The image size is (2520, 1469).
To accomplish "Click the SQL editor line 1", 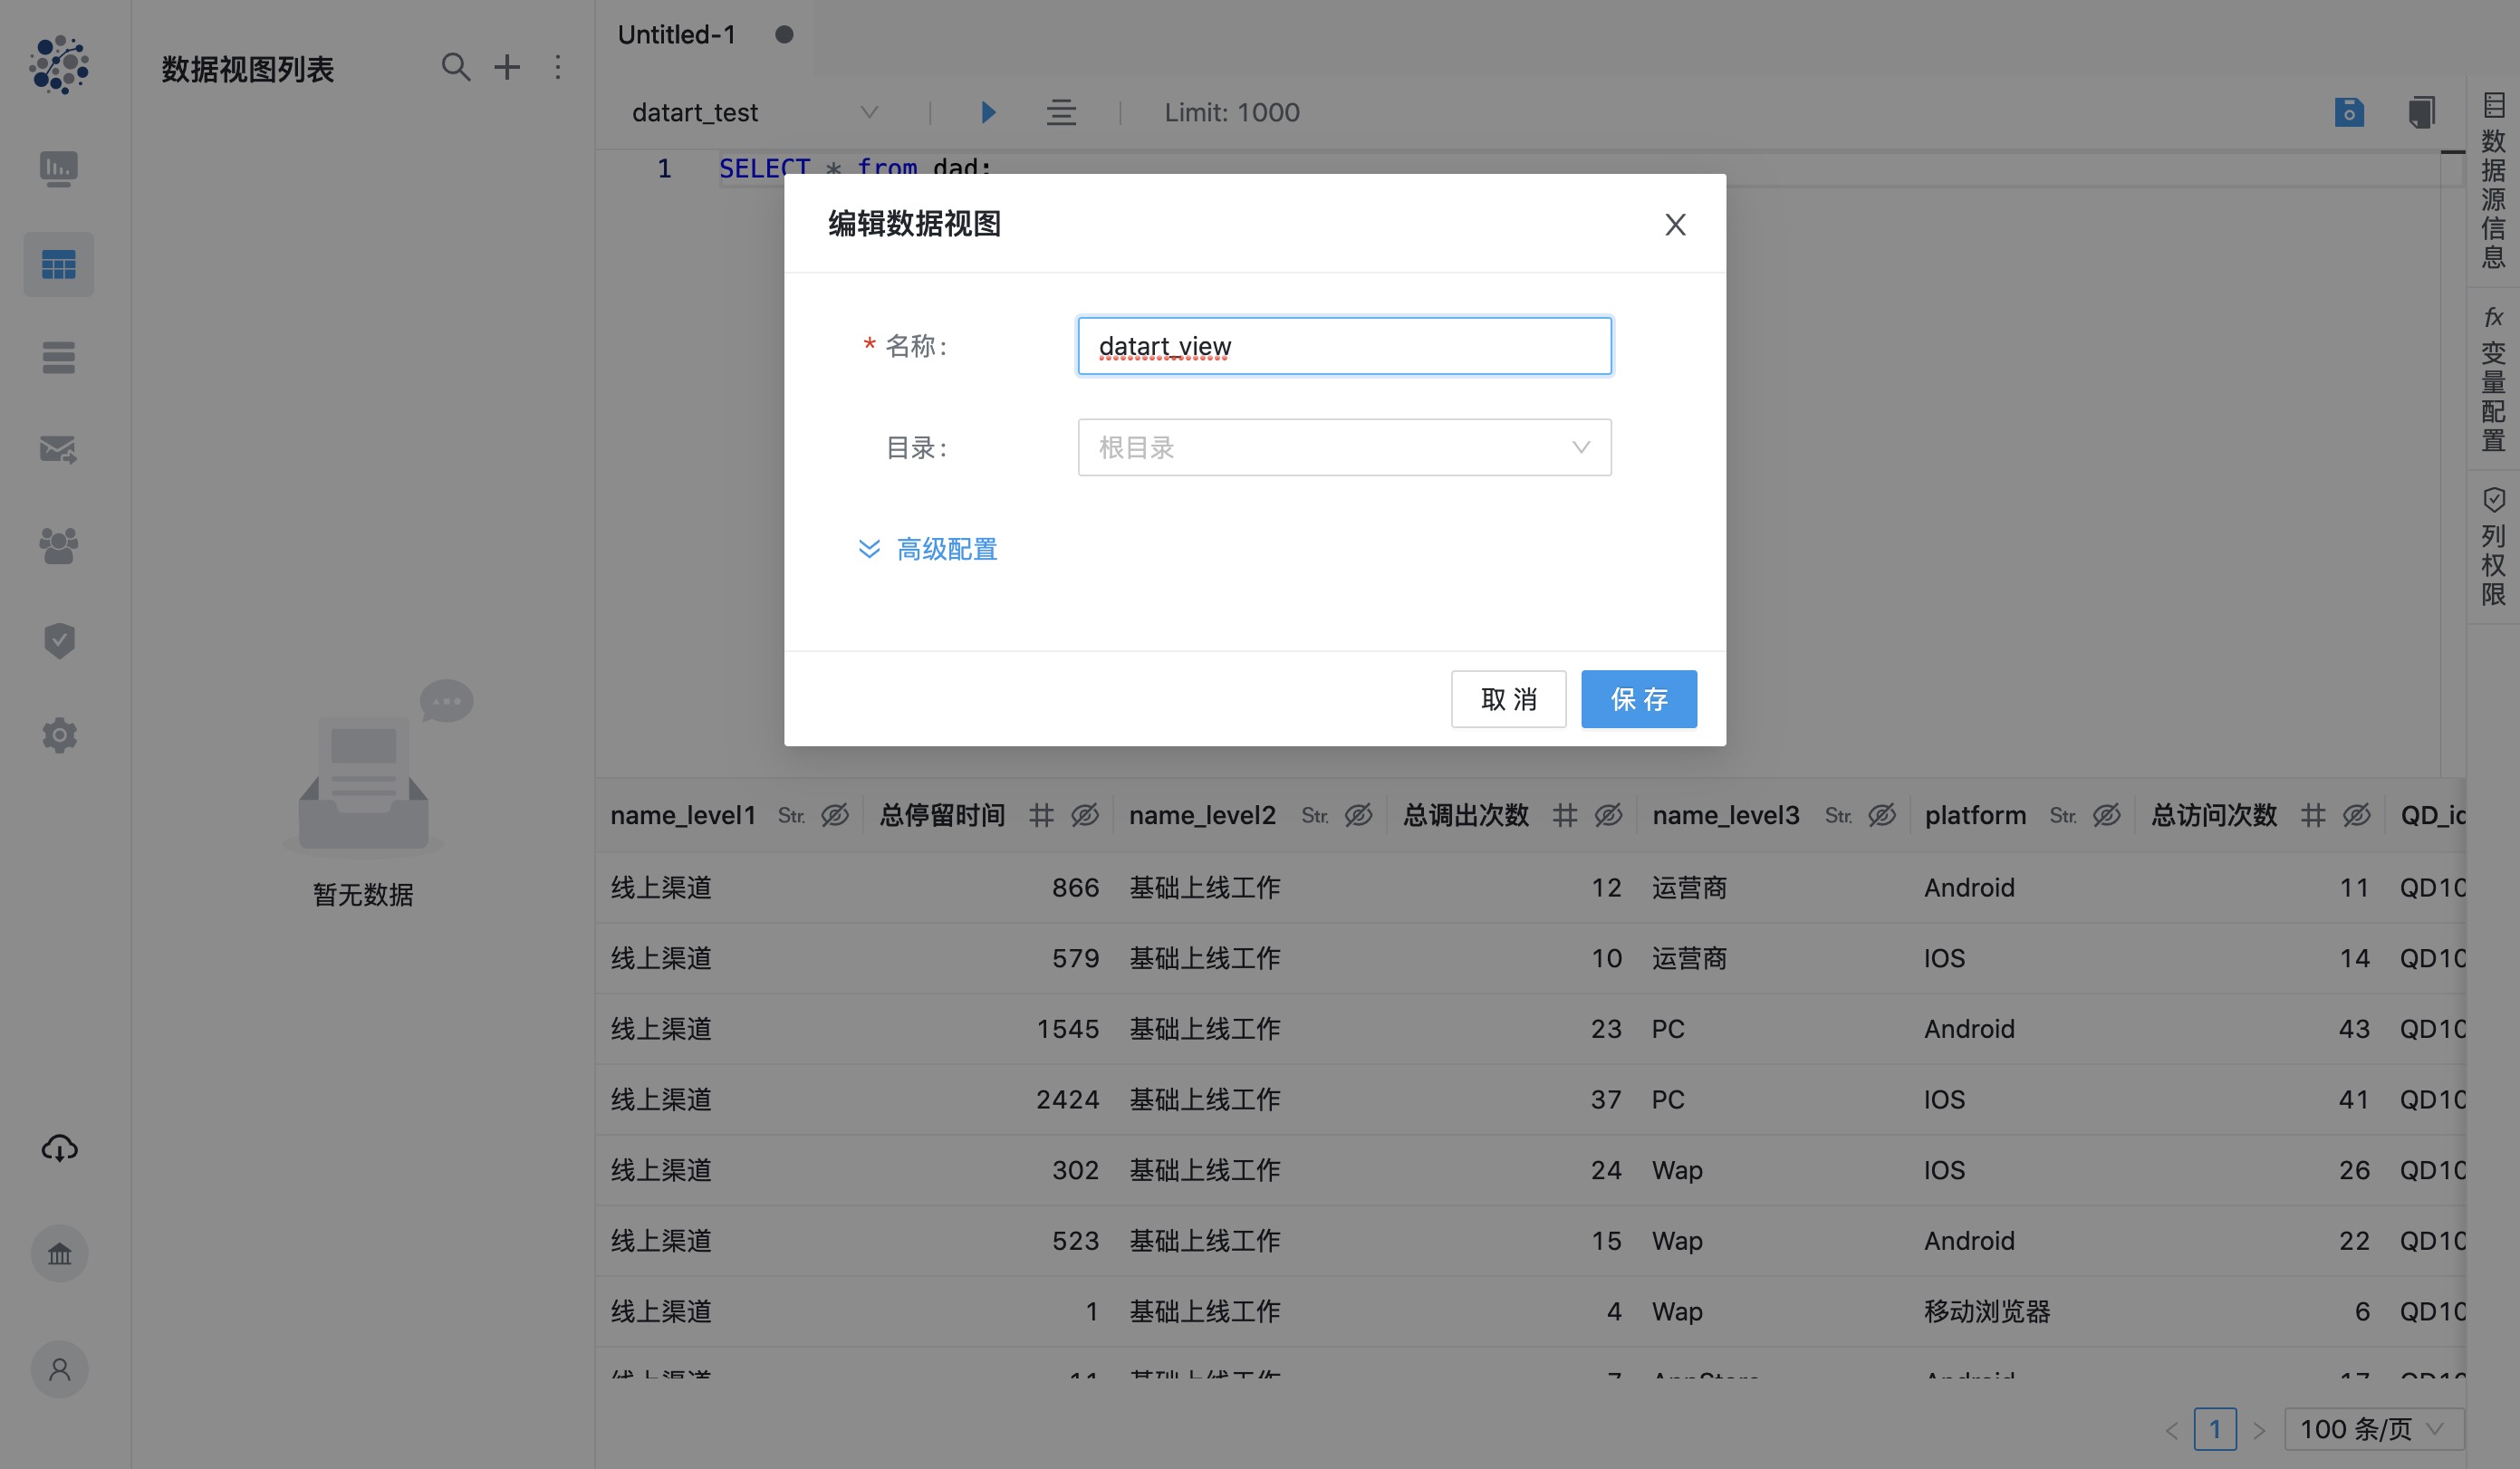I will (1580, 168).
